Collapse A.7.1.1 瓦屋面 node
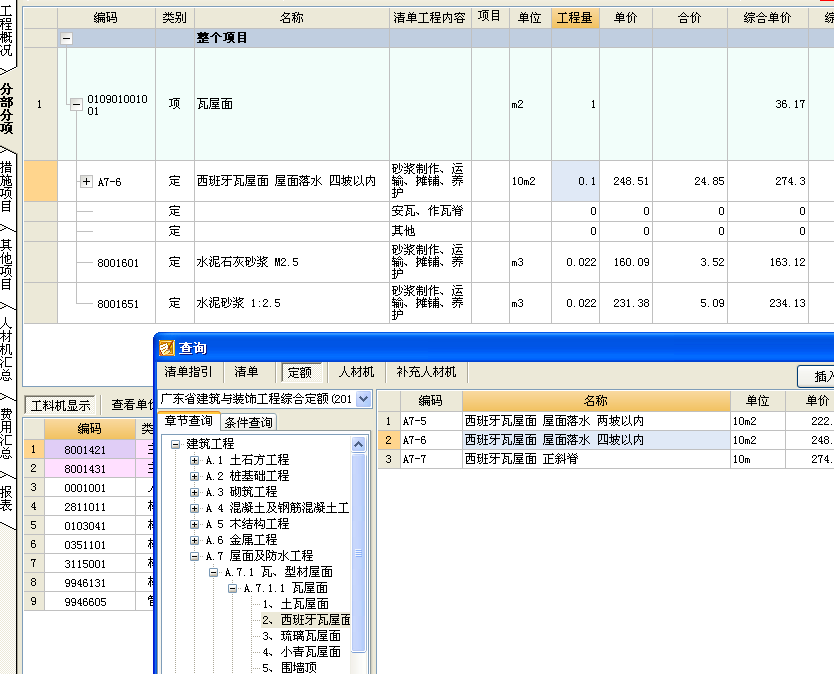This screenshot has width=834, height=674. (x=233, y=588)
